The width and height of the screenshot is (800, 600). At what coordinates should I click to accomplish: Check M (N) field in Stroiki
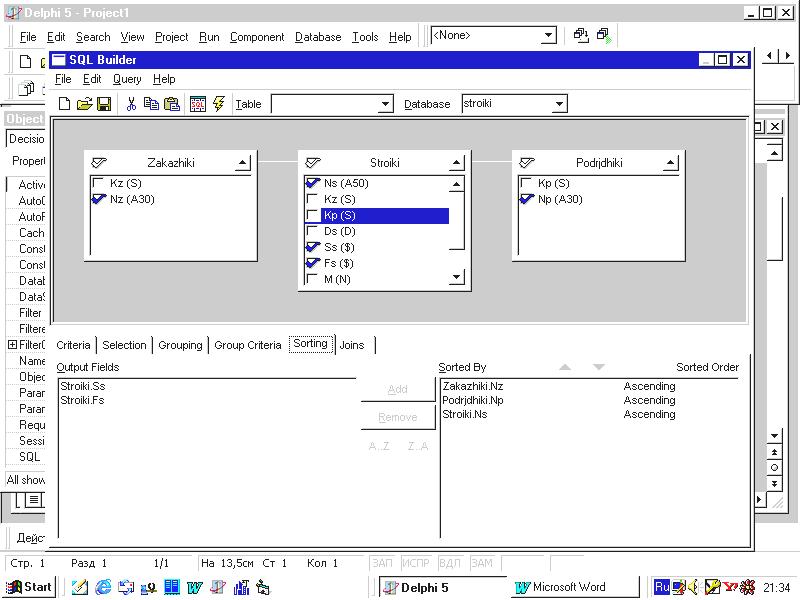pos(312,279)
